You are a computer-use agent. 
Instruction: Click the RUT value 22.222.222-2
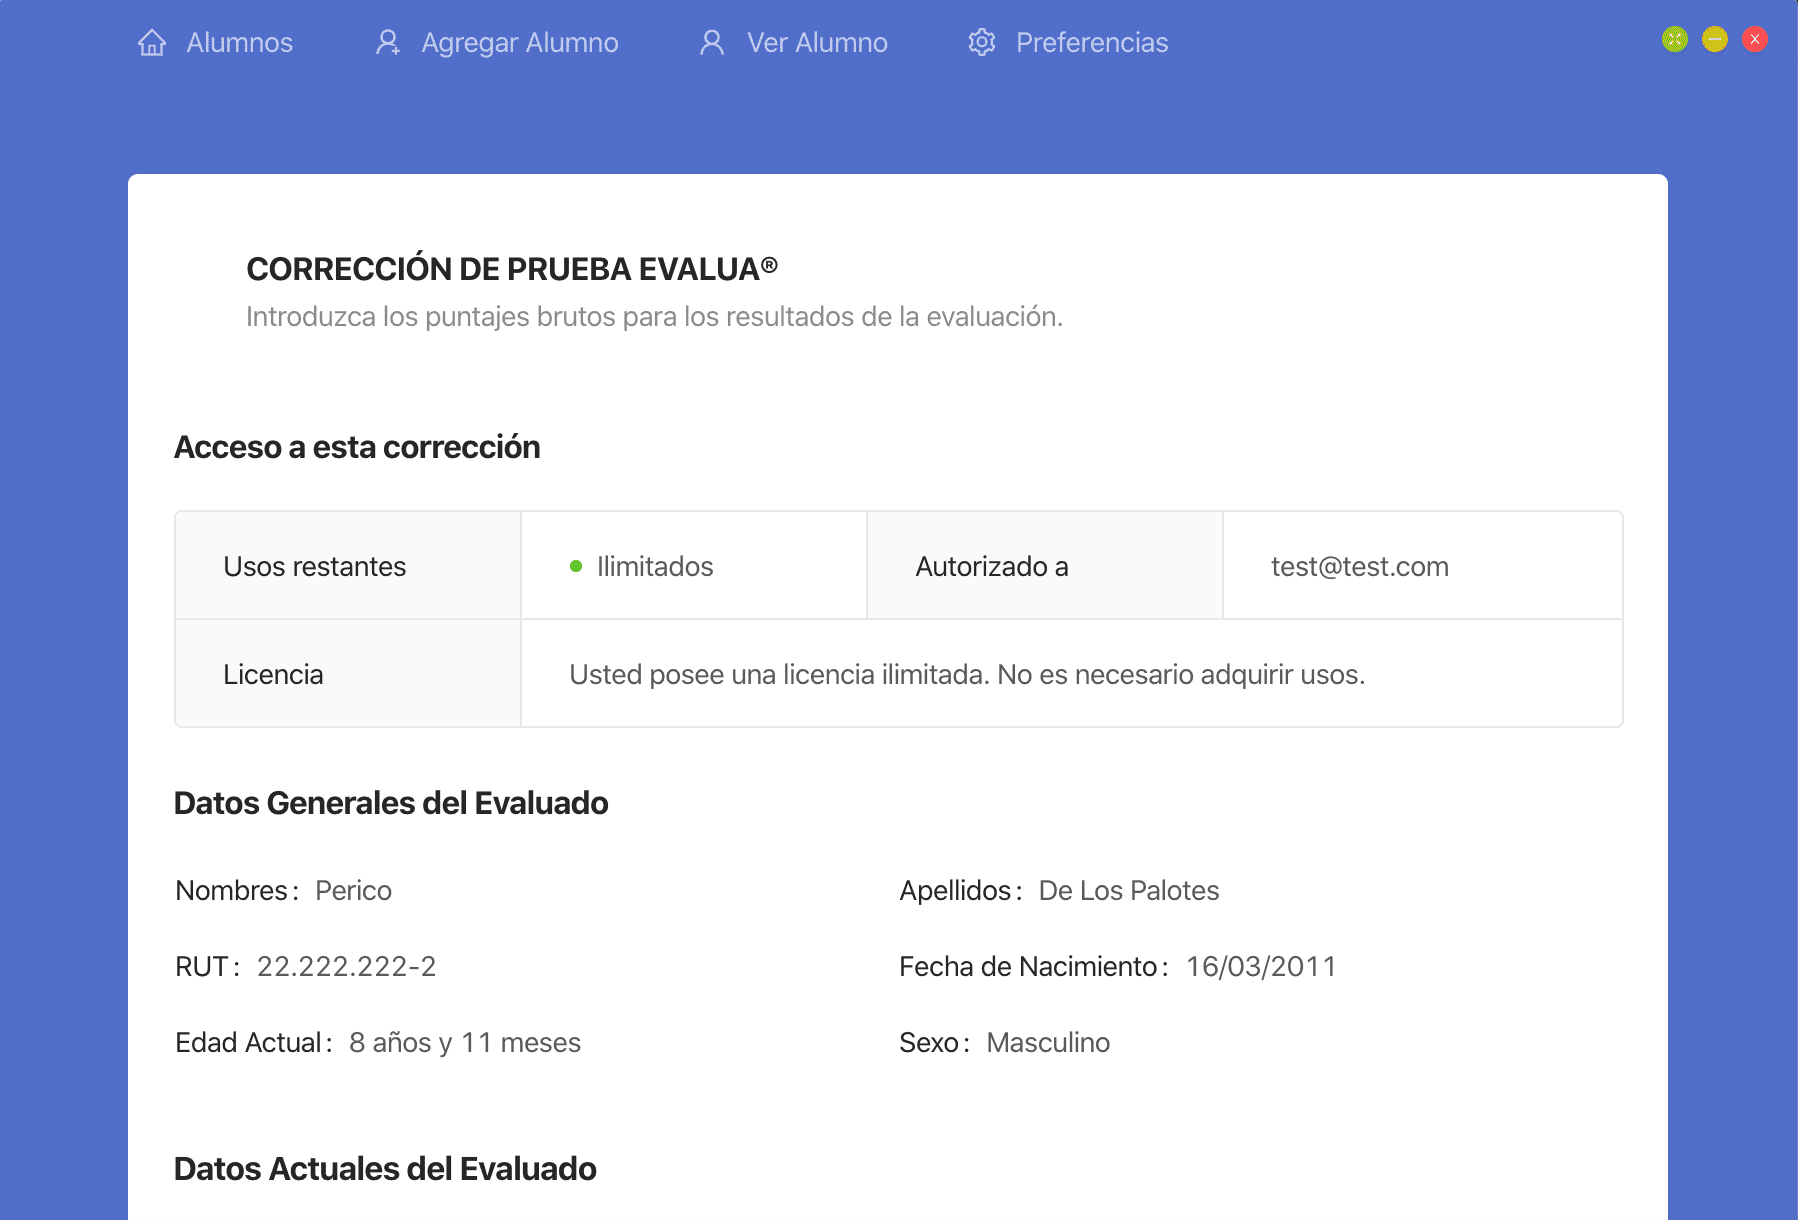click(x=346, y=967)
